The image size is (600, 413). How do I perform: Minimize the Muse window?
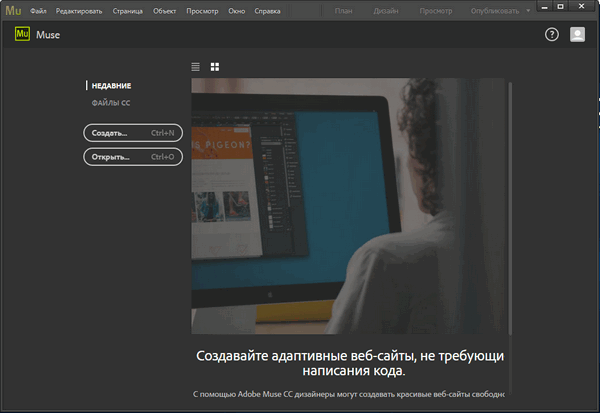click(545, 7)
